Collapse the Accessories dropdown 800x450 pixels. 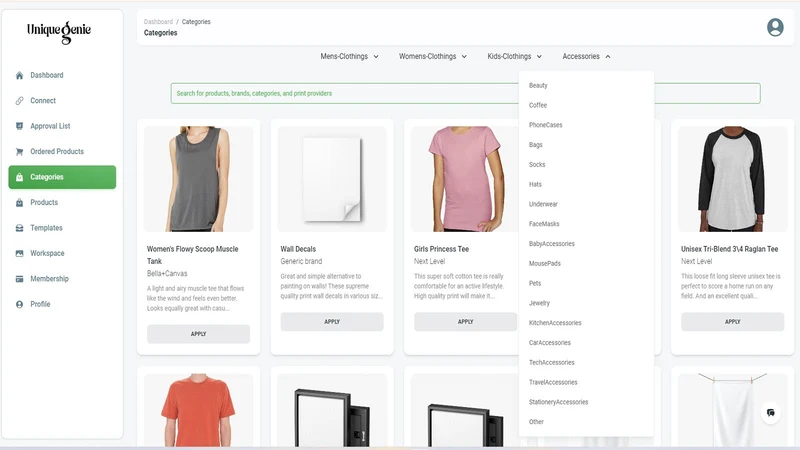pos(586,56)
